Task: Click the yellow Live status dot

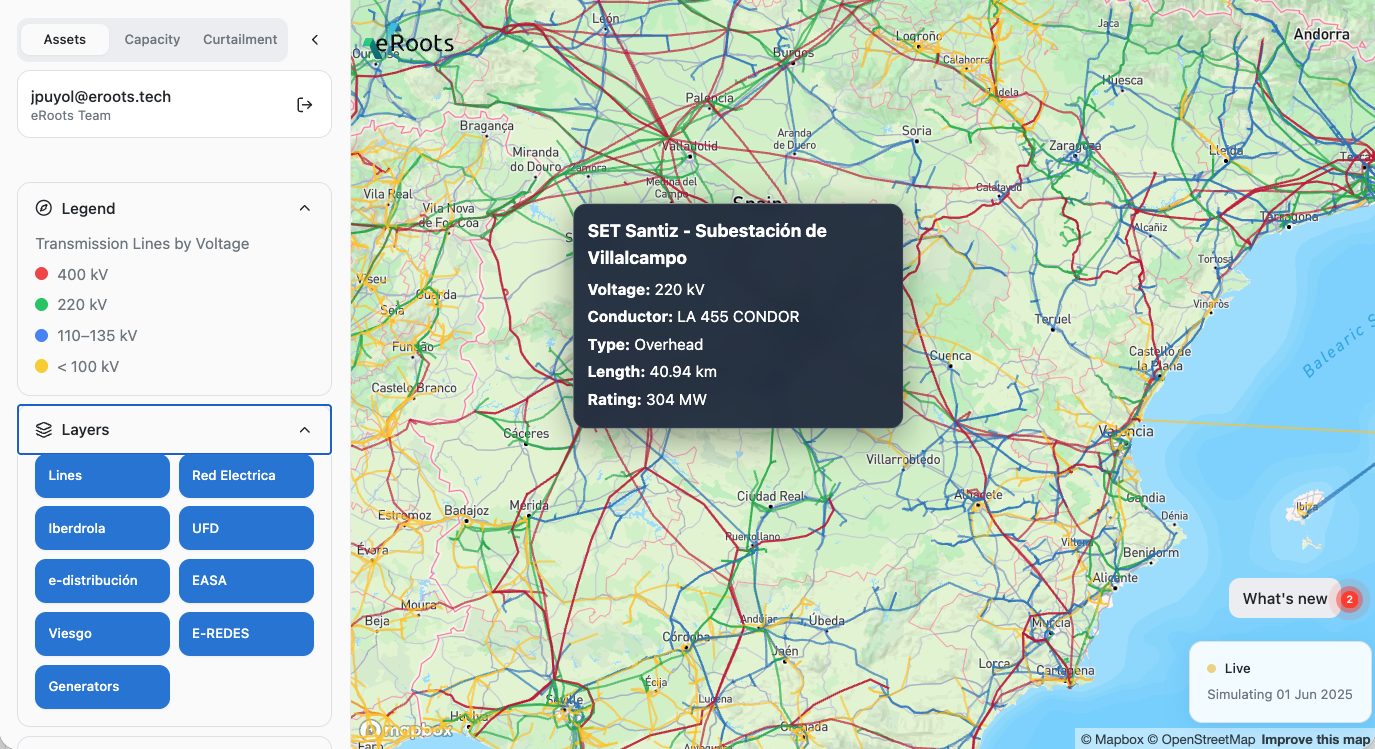Action: [x=1211, y=668]
